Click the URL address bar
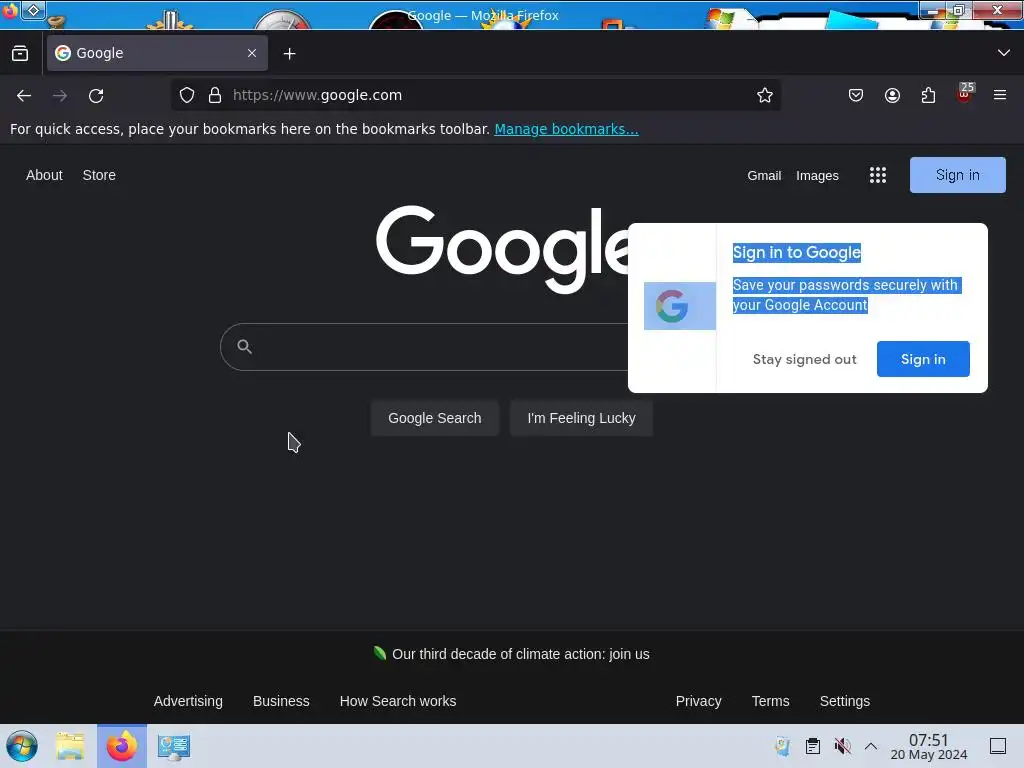This screenshot has width=1024, height=768. 475,95
